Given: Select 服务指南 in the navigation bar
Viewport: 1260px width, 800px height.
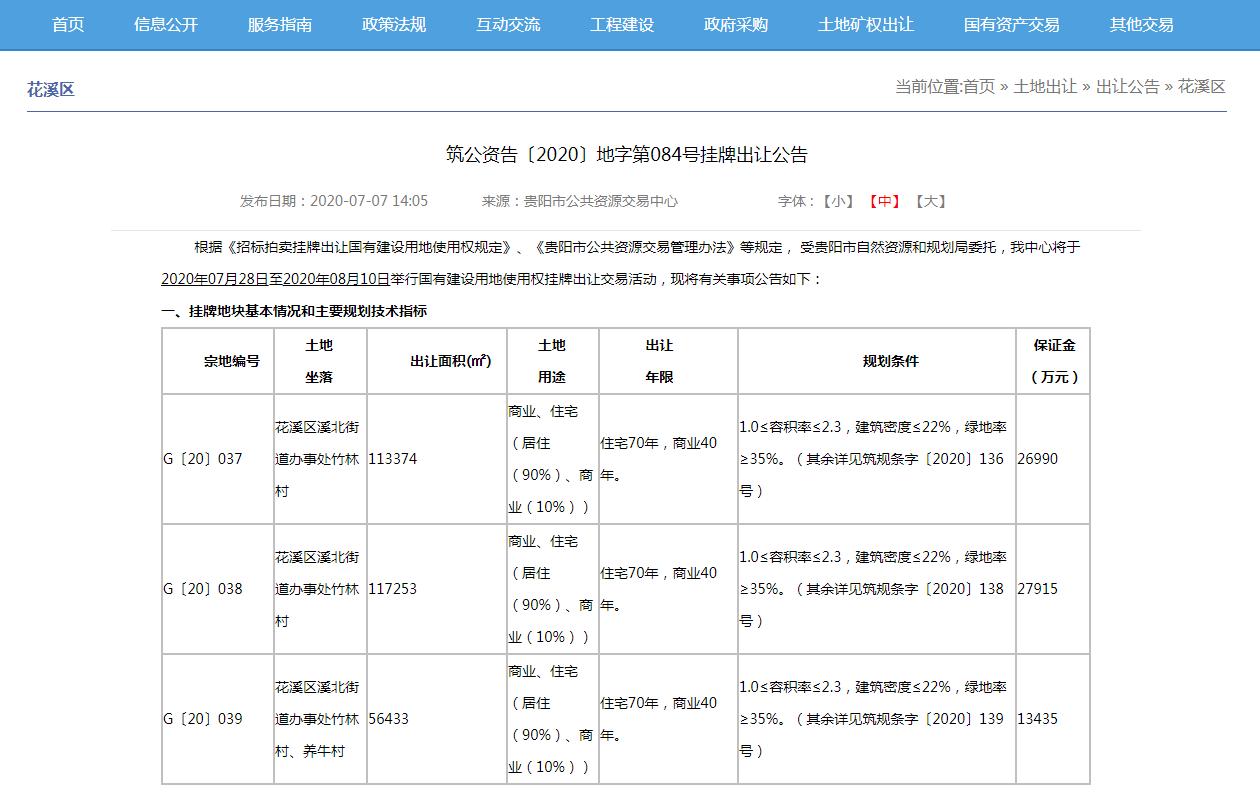Looking at the screenshot, I should [277, 25].
